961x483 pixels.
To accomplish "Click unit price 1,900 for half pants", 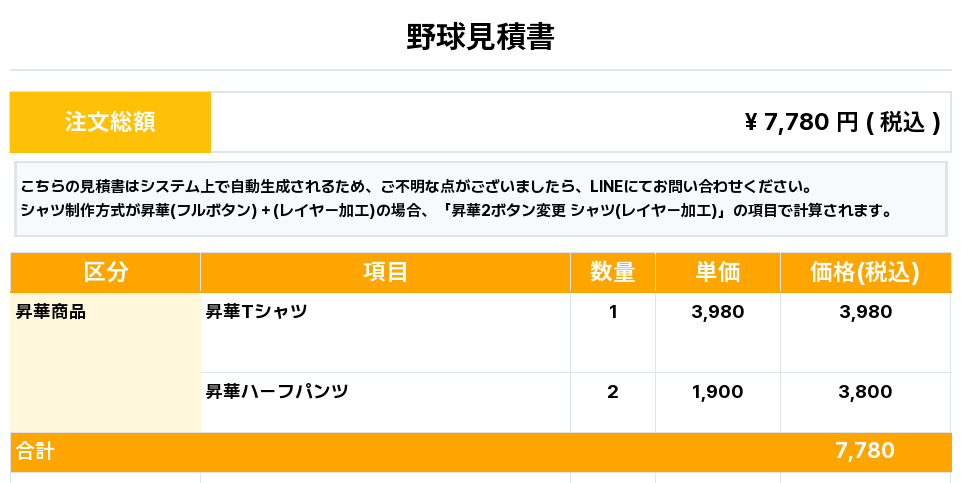I will coord(718,392).
